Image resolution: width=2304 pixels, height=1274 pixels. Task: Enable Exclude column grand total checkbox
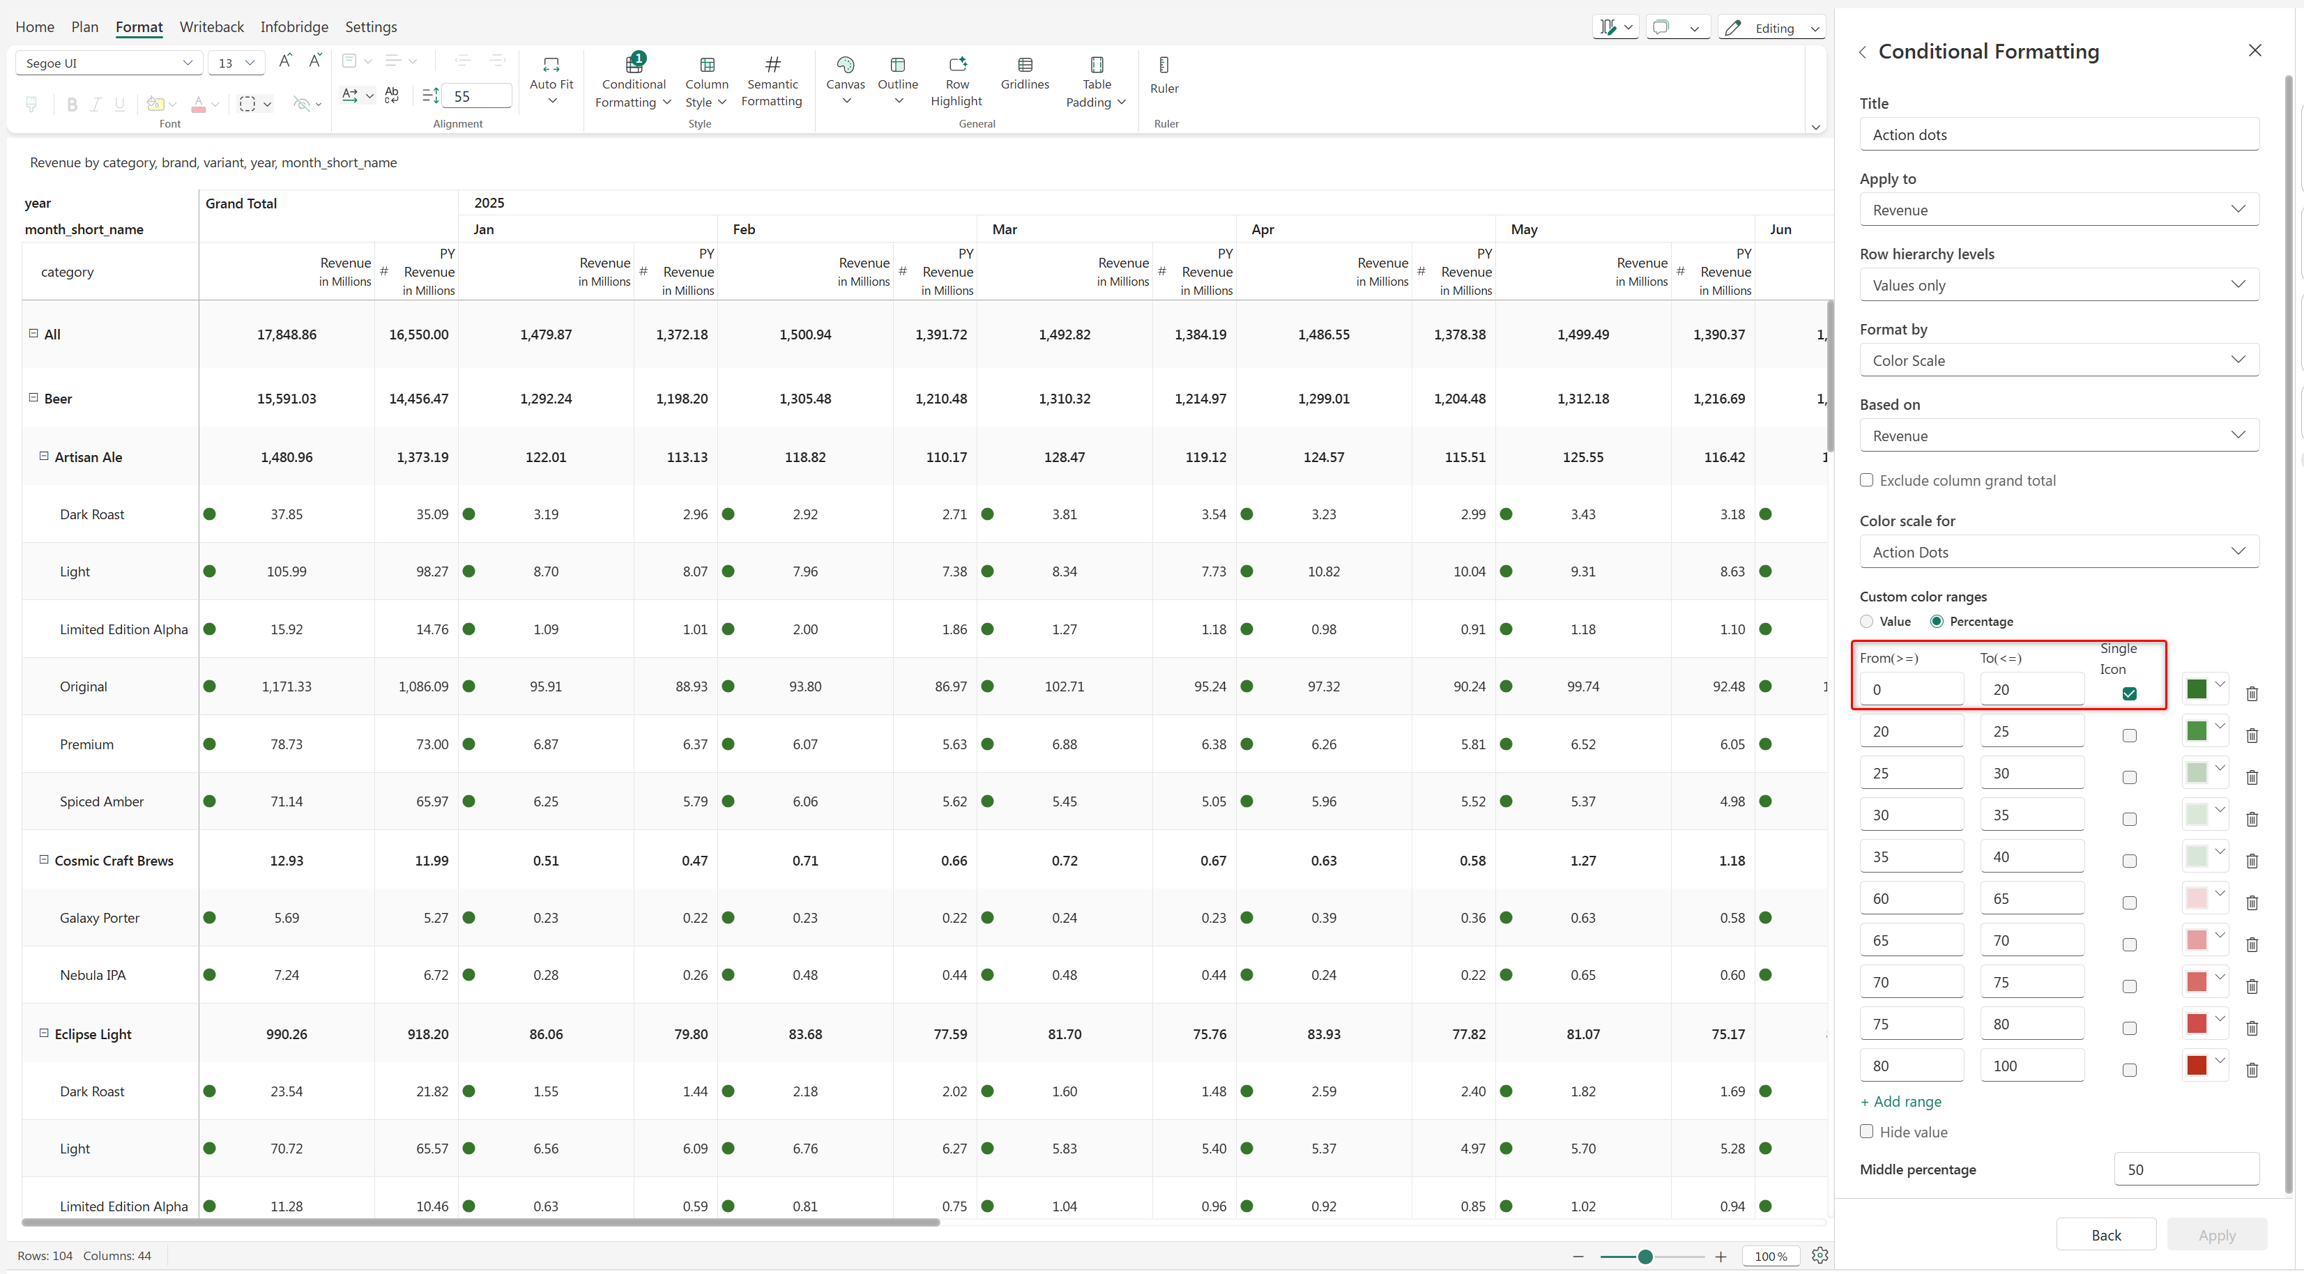[1867, 480]
